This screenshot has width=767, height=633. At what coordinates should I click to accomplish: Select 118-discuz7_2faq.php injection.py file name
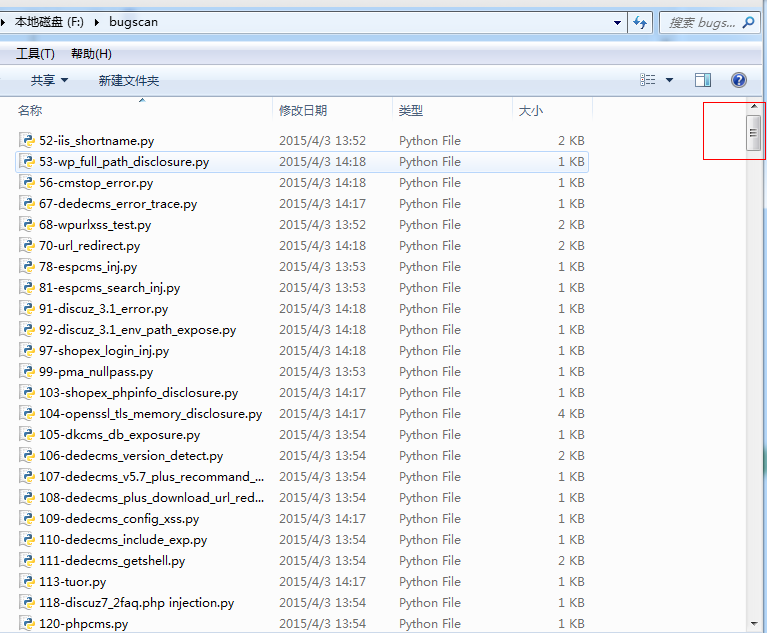tap(136, 603)
